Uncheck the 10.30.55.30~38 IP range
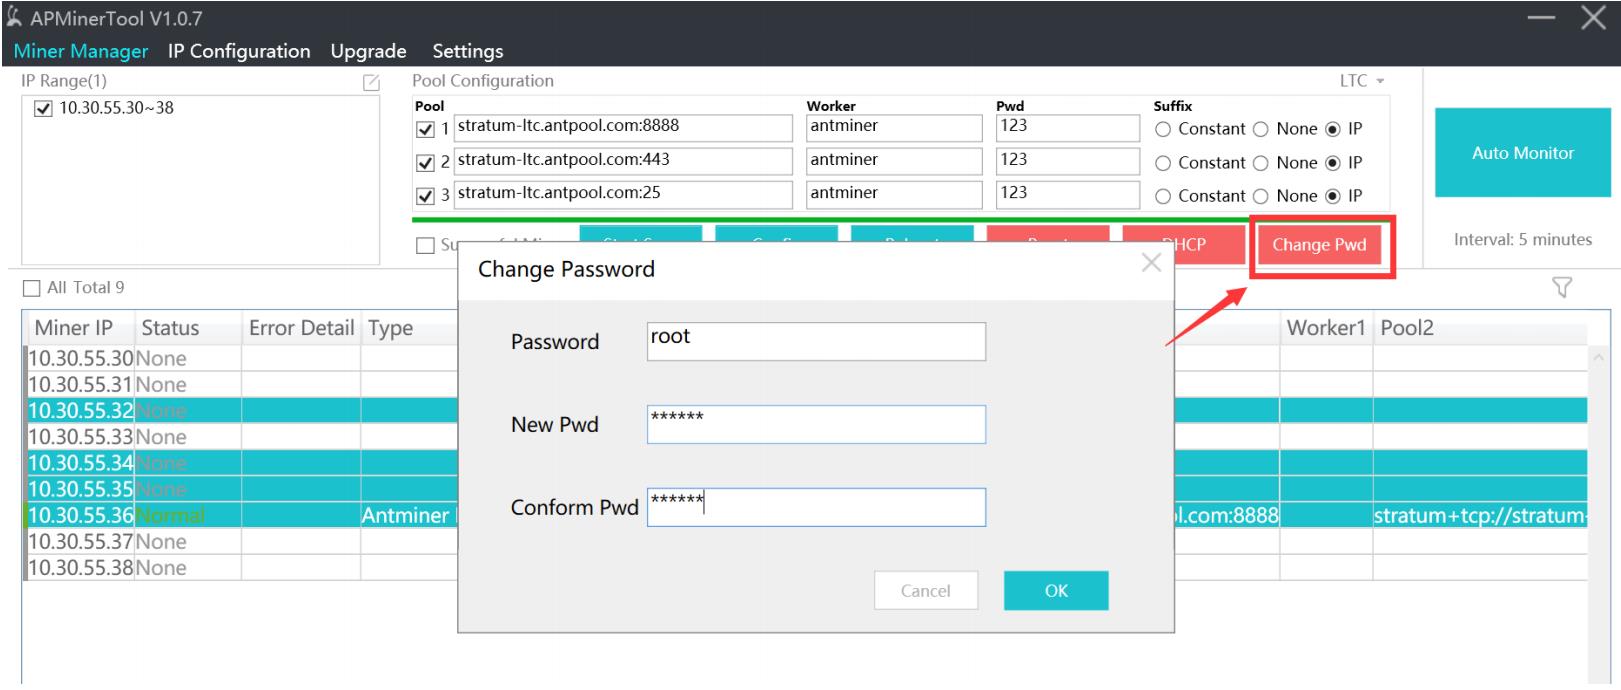 43,109
